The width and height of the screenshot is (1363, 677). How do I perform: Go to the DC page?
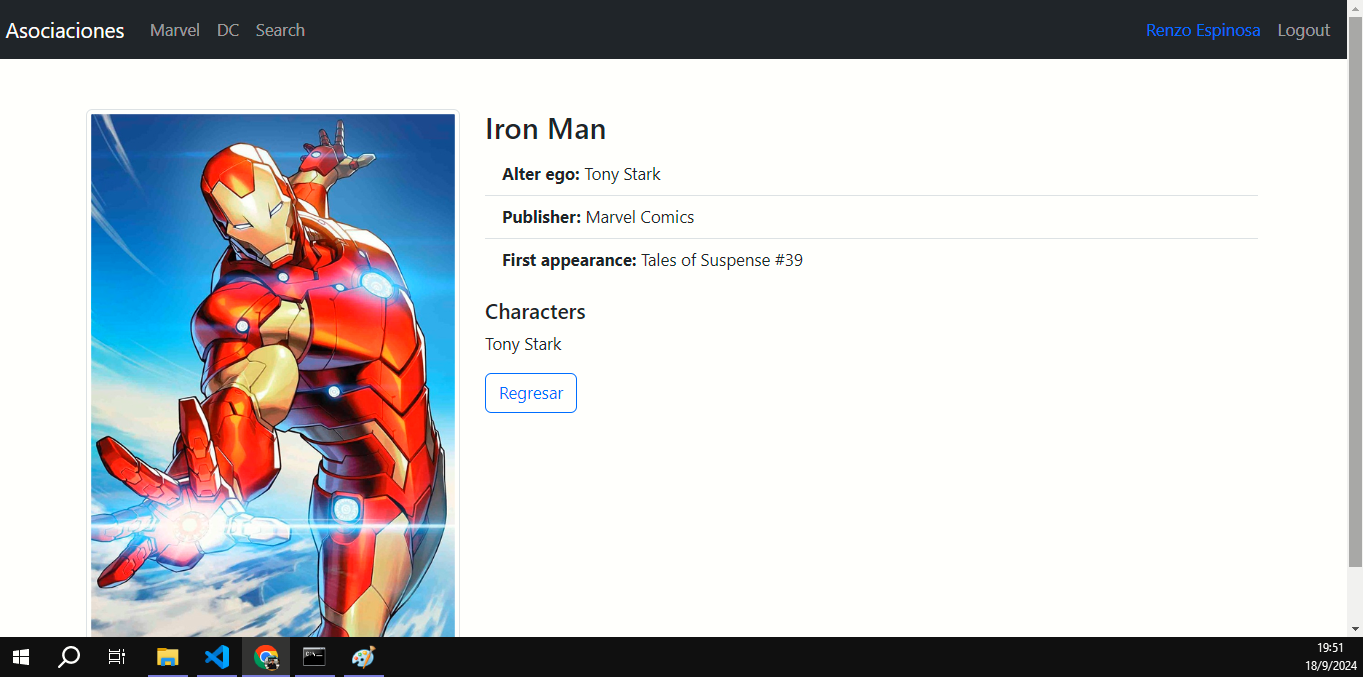click(228, 30)
